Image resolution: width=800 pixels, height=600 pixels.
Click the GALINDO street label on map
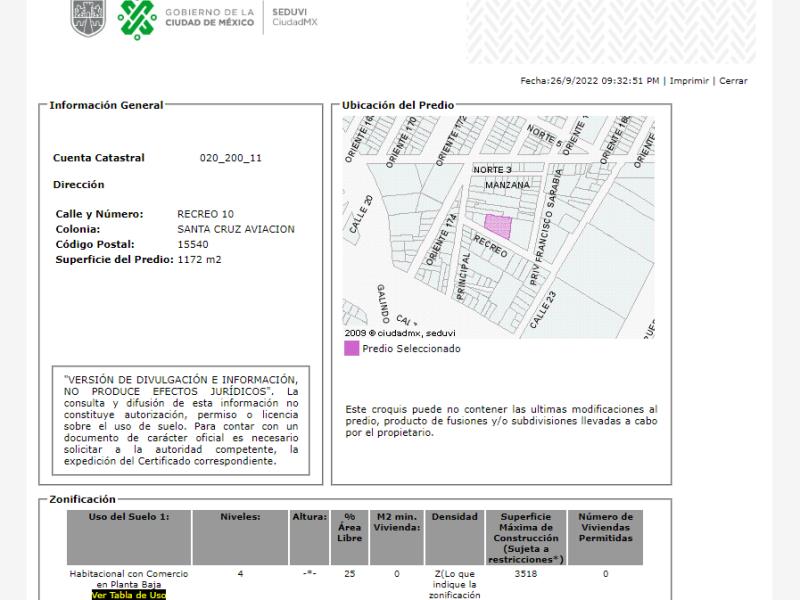(x=383, y=304)
